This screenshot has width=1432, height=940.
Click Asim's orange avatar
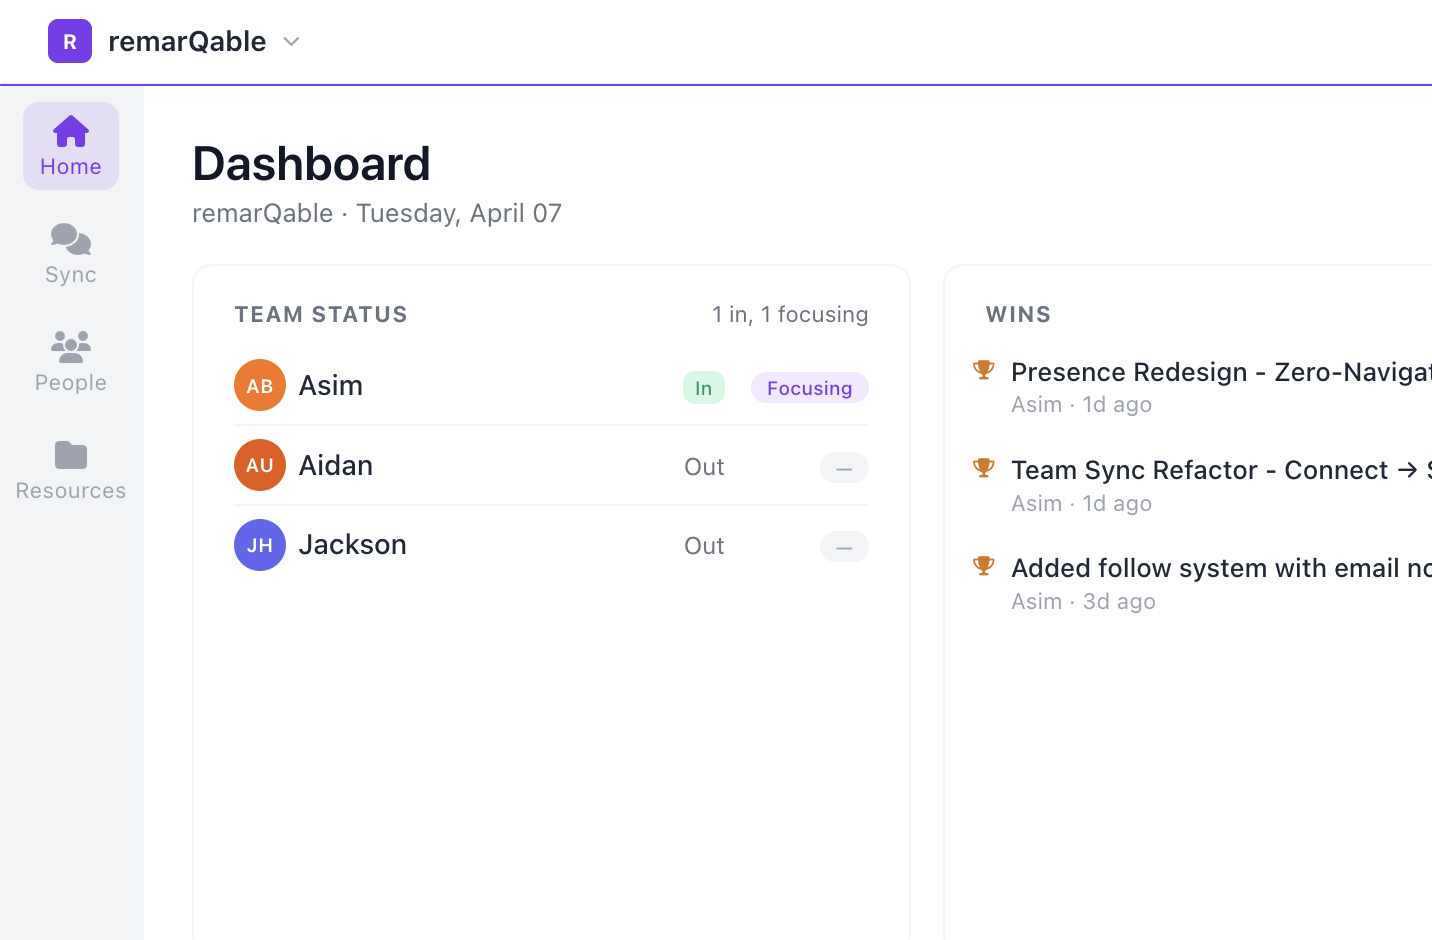click(259, 385)
